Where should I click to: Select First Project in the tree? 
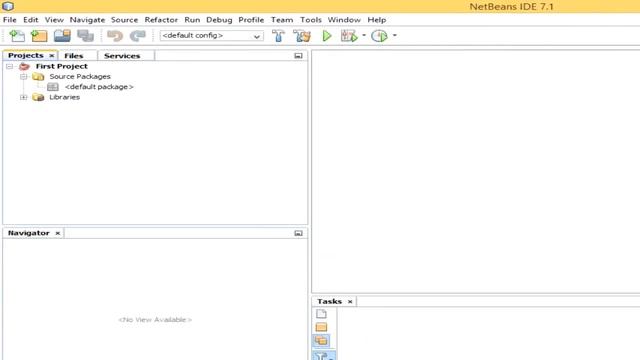point(62,66)
